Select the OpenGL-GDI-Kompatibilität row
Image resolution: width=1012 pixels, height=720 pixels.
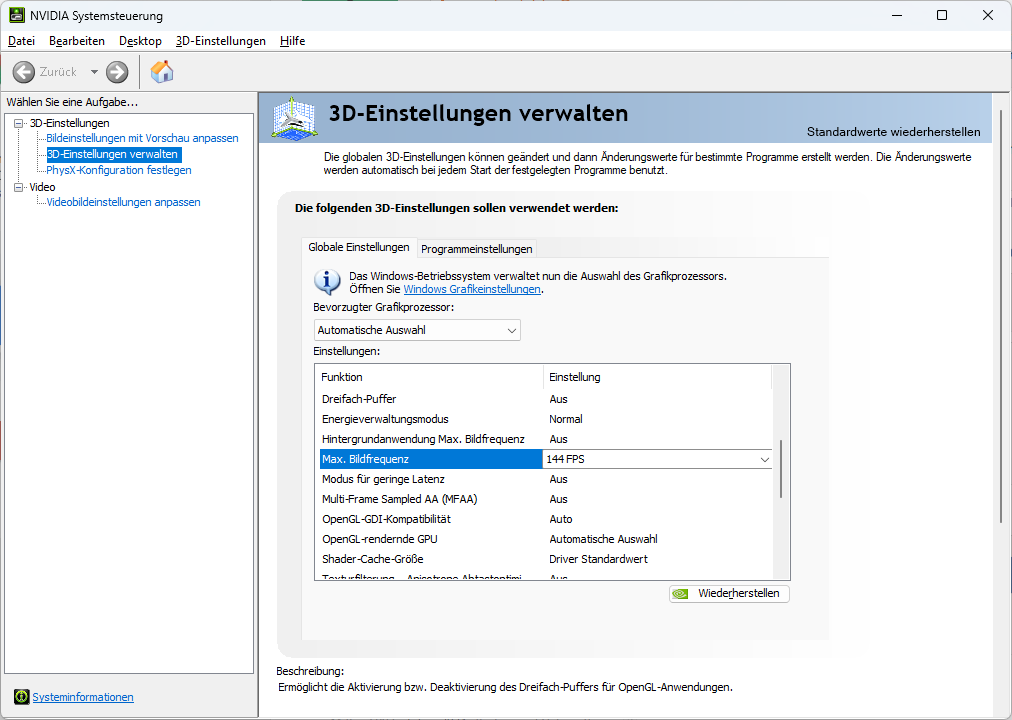[546, 519]
